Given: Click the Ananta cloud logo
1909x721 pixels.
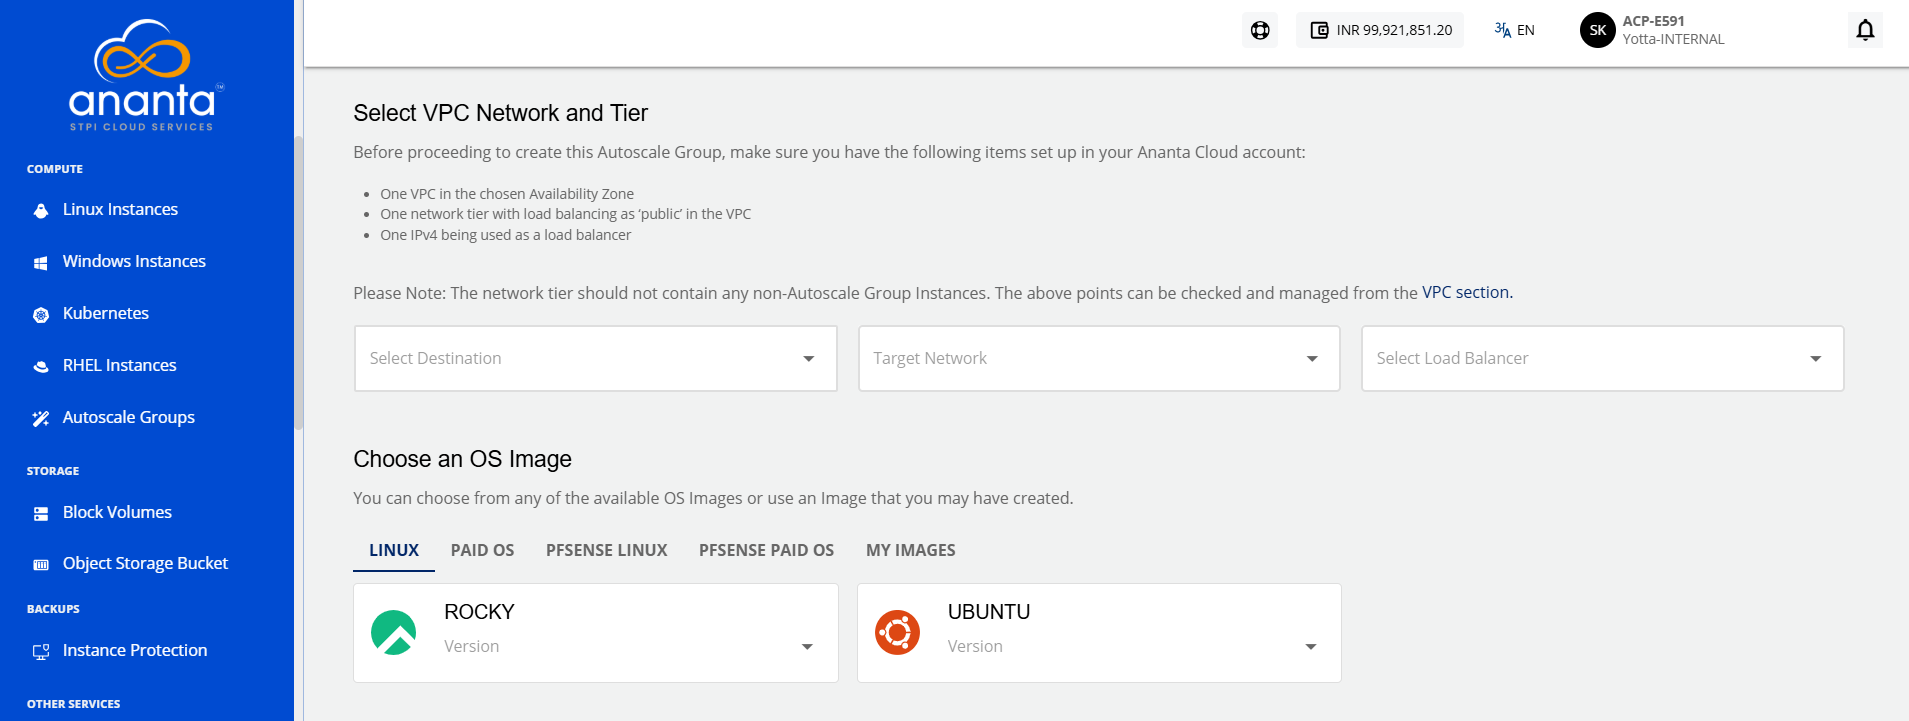Looking at the screenshot, I should [146, 75].
